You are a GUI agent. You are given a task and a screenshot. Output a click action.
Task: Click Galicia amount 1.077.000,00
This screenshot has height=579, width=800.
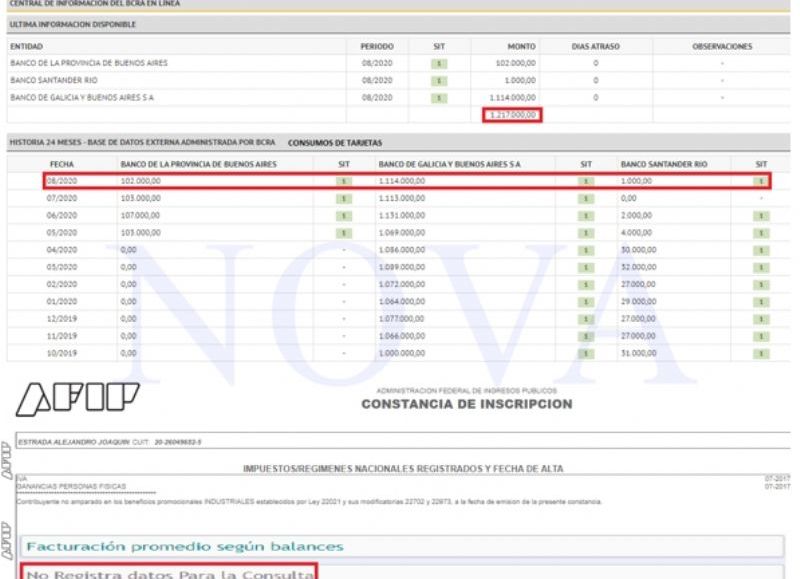[402, 319]
